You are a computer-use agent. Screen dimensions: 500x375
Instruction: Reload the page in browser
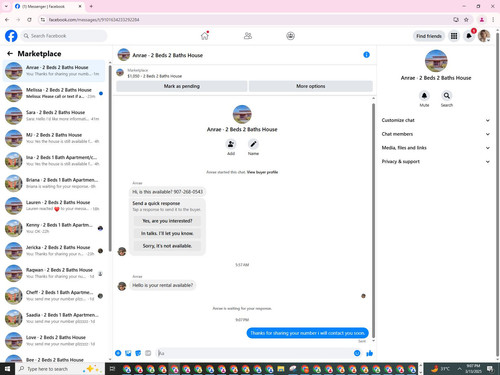coord(29,20)
